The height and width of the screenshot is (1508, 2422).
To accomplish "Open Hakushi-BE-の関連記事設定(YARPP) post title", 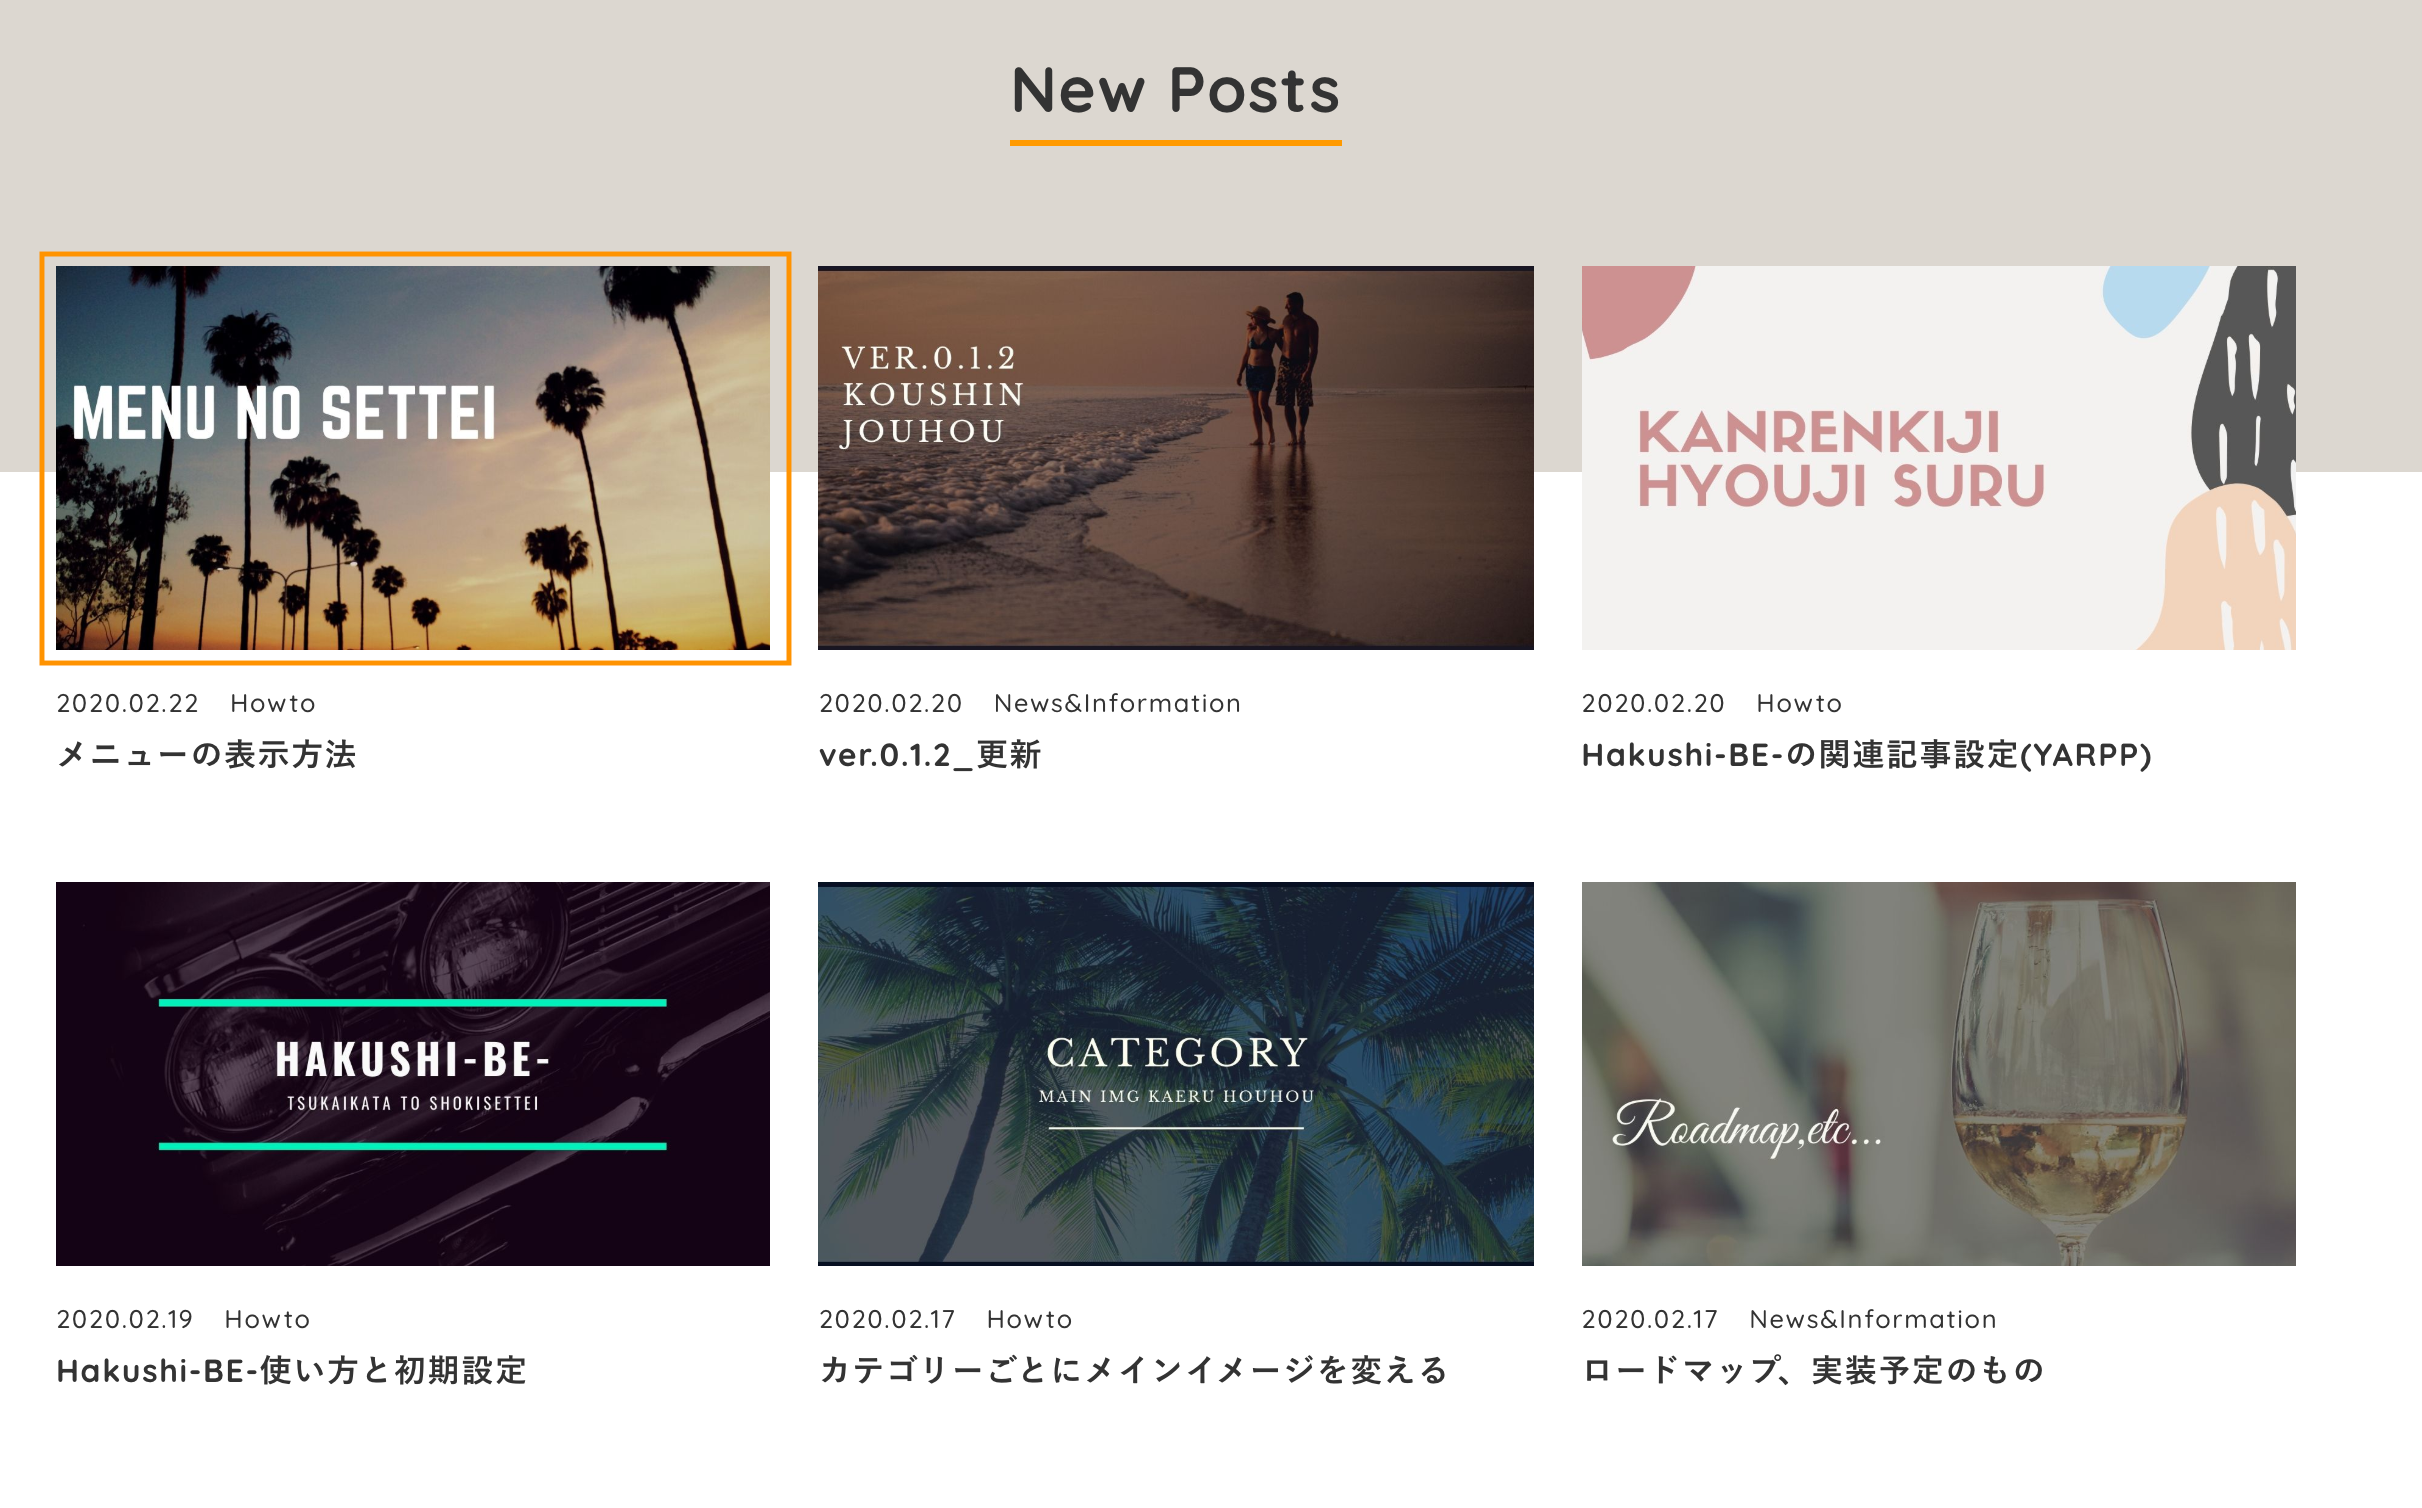I will point(1866,754).
